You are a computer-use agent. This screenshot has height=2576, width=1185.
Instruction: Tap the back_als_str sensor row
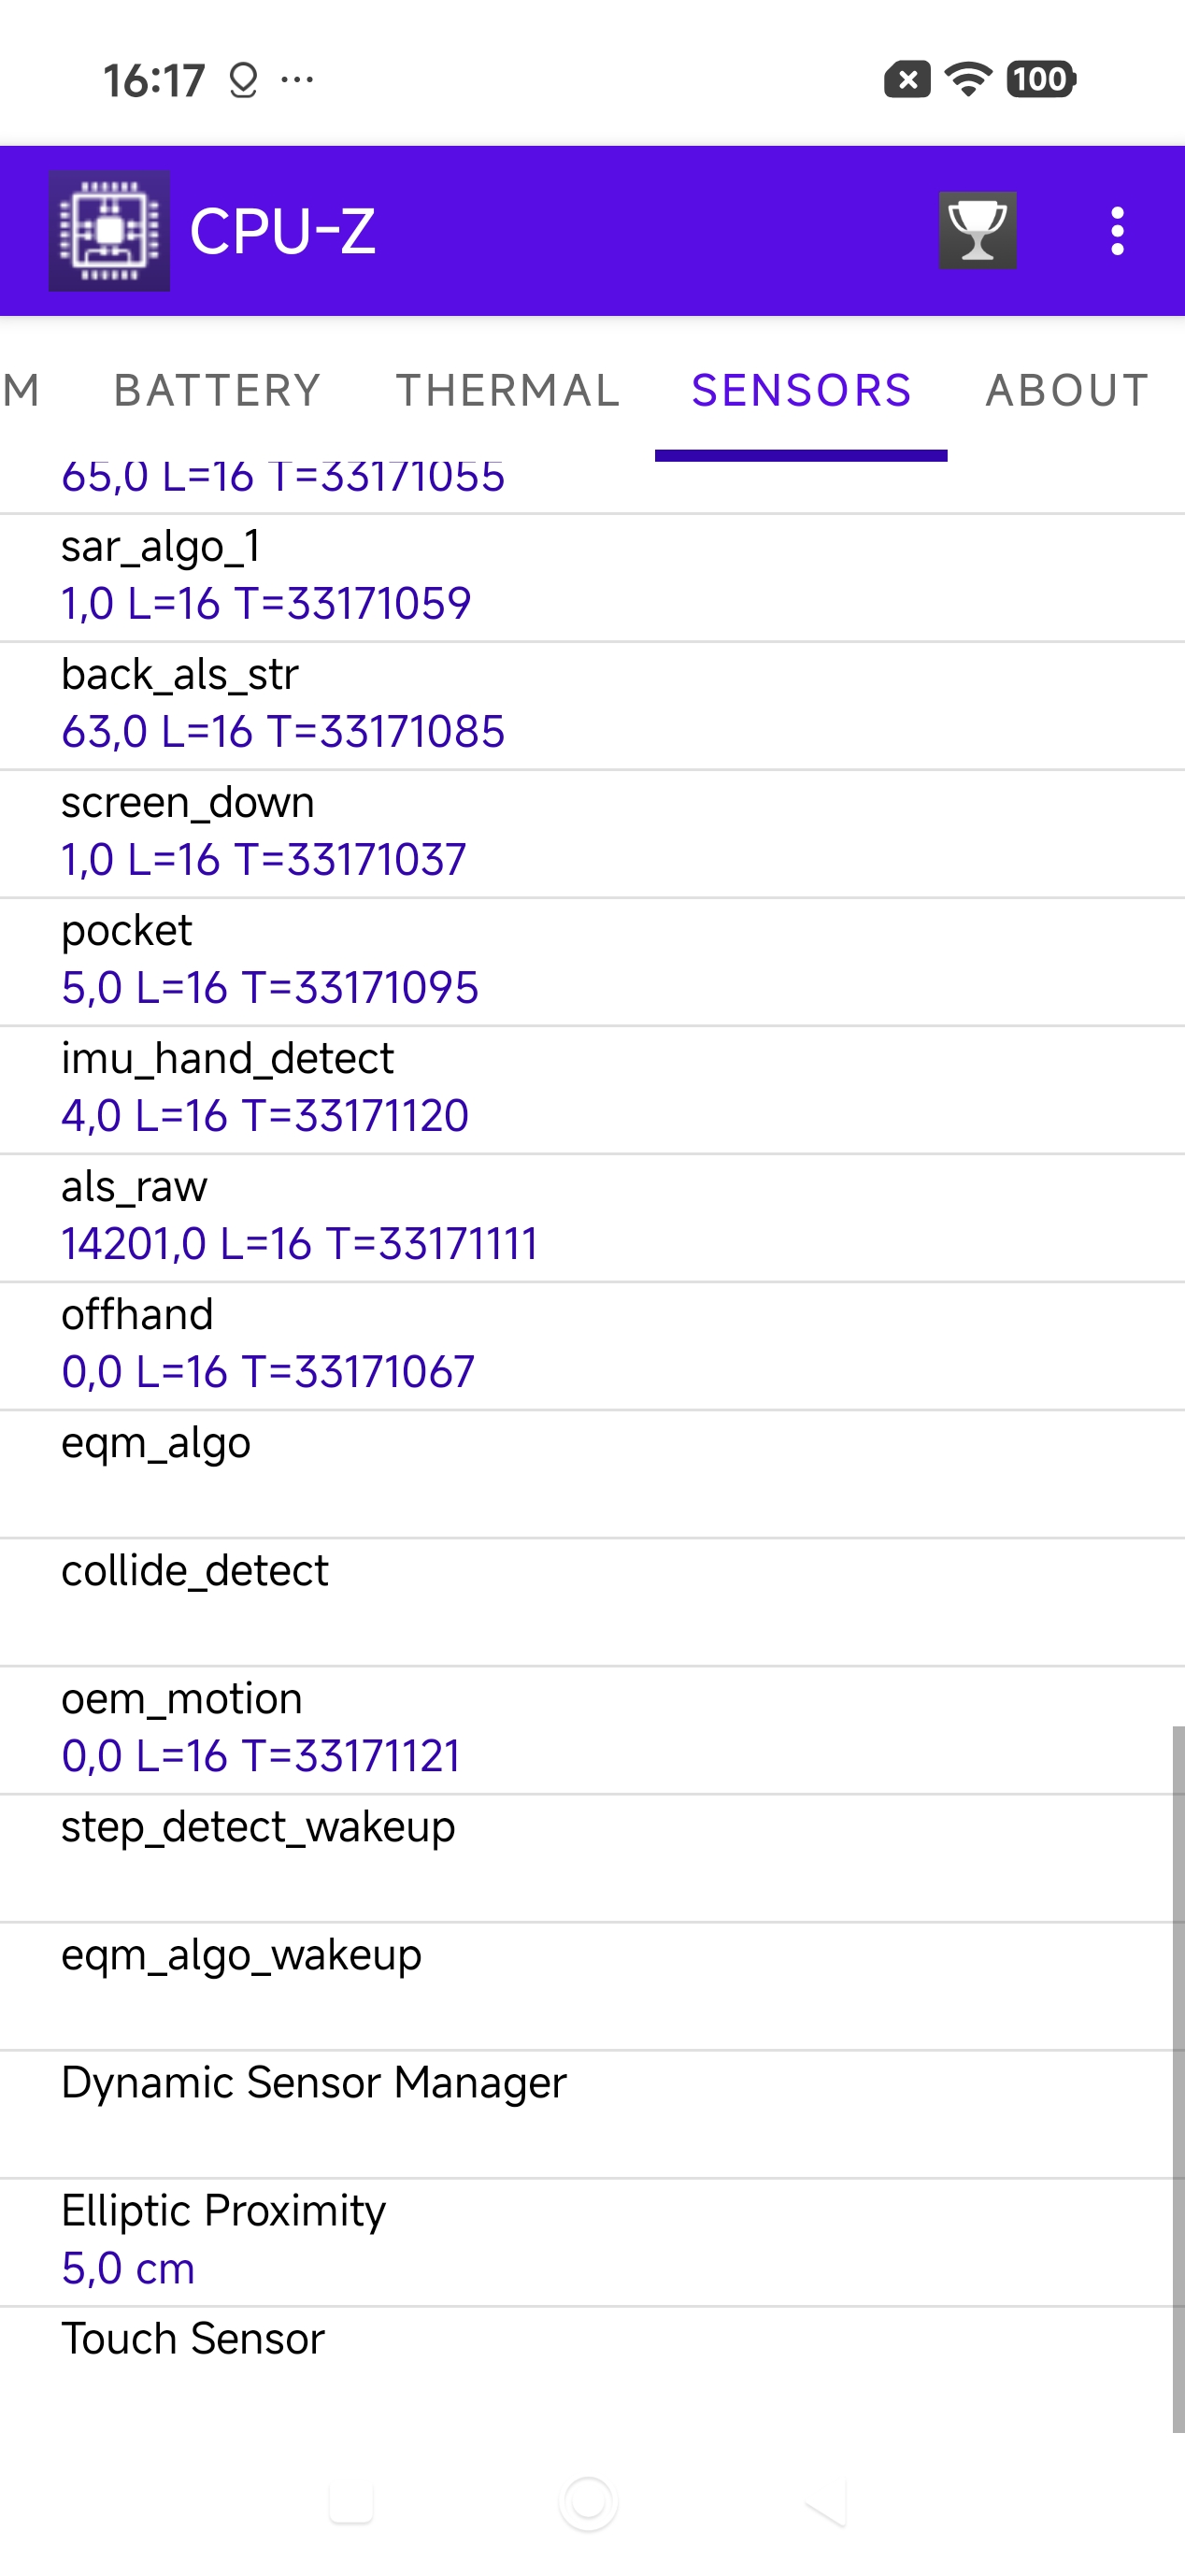[592, 705]
